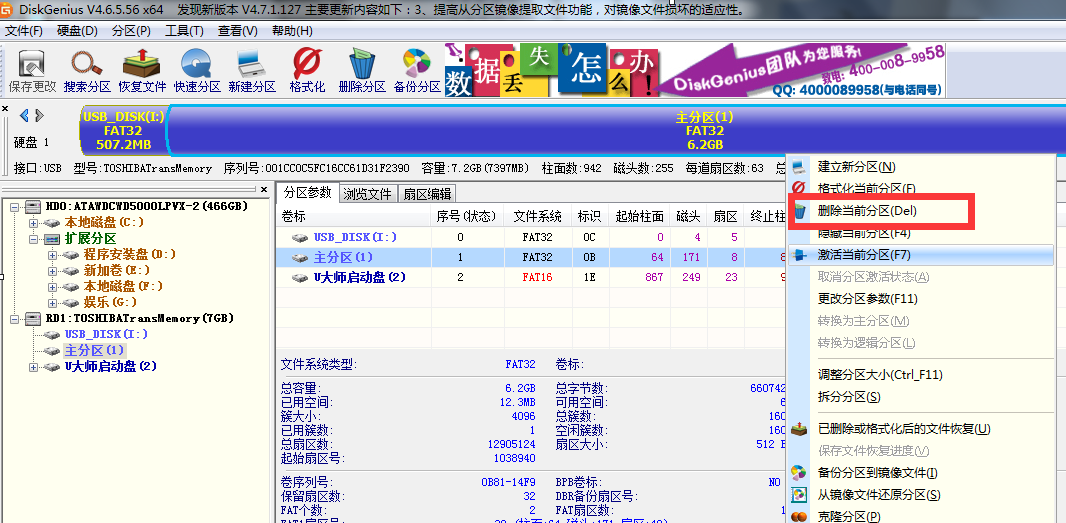Click the 新建分区 toolbar icon
Image resolution: width=1066 pixels, height=523 pixels.
(251, 64)
